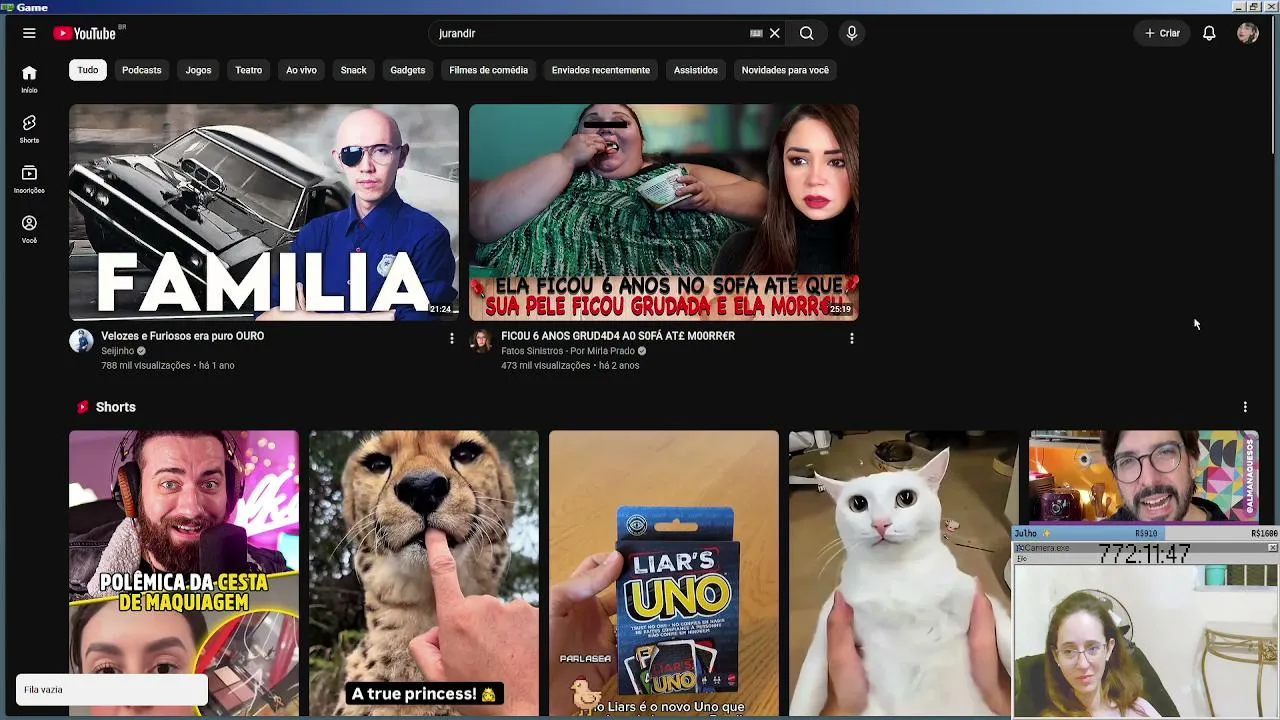Click the magnifying glass search button
Screen dimensions: 1280x720
pyautogui.click(x=806, y=33)
